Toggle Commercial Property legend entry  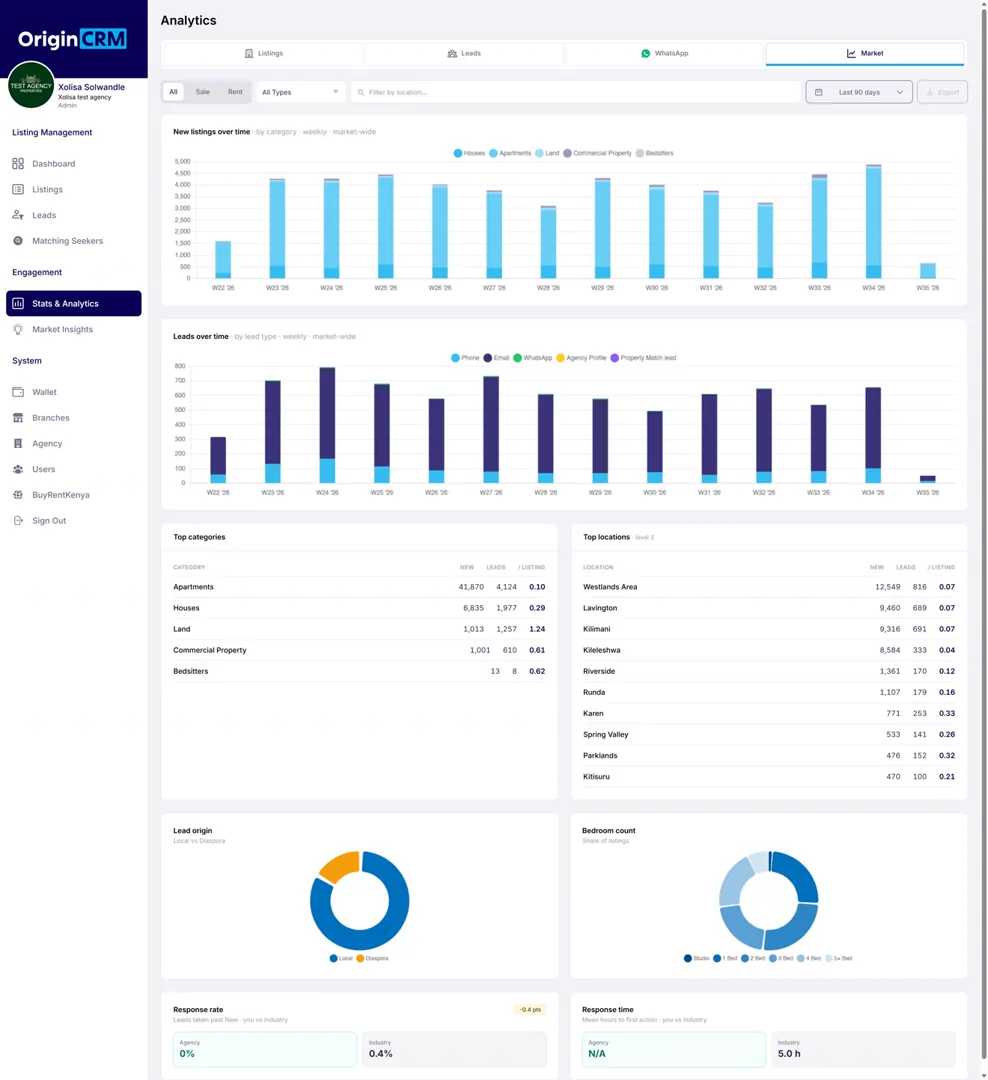[x=597, y=154]
